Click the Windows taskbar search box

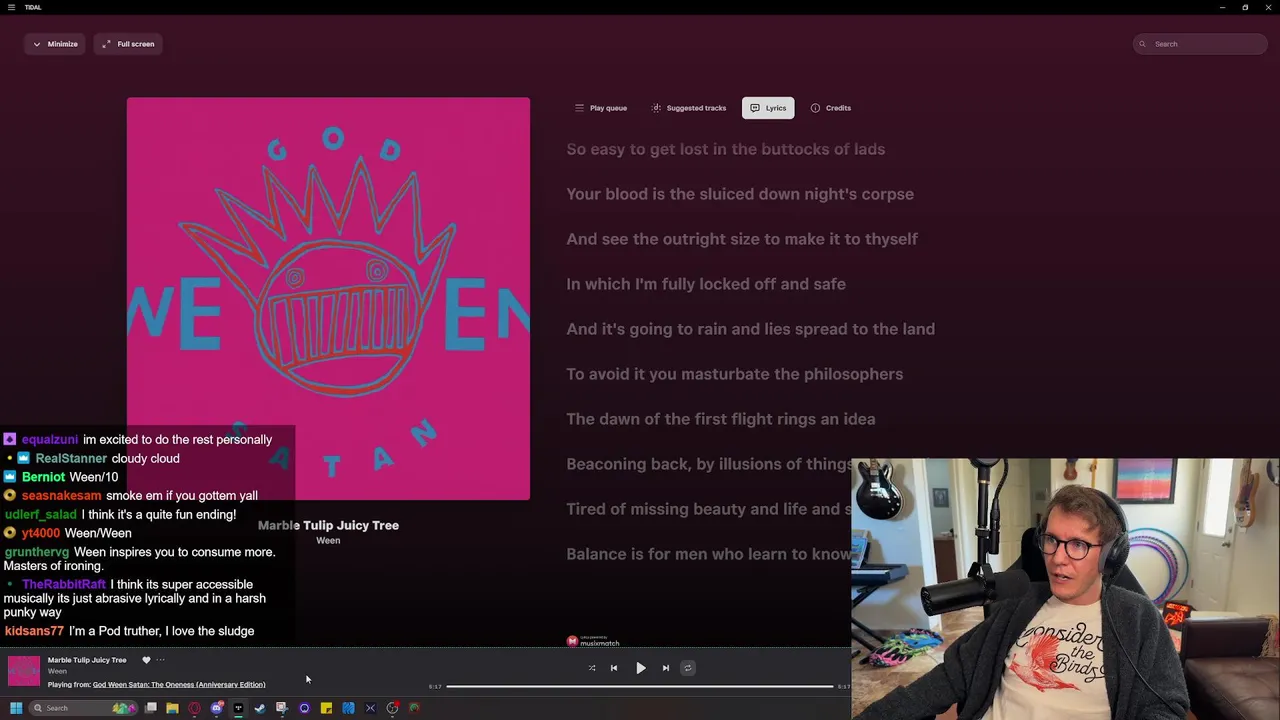[84, 708]
